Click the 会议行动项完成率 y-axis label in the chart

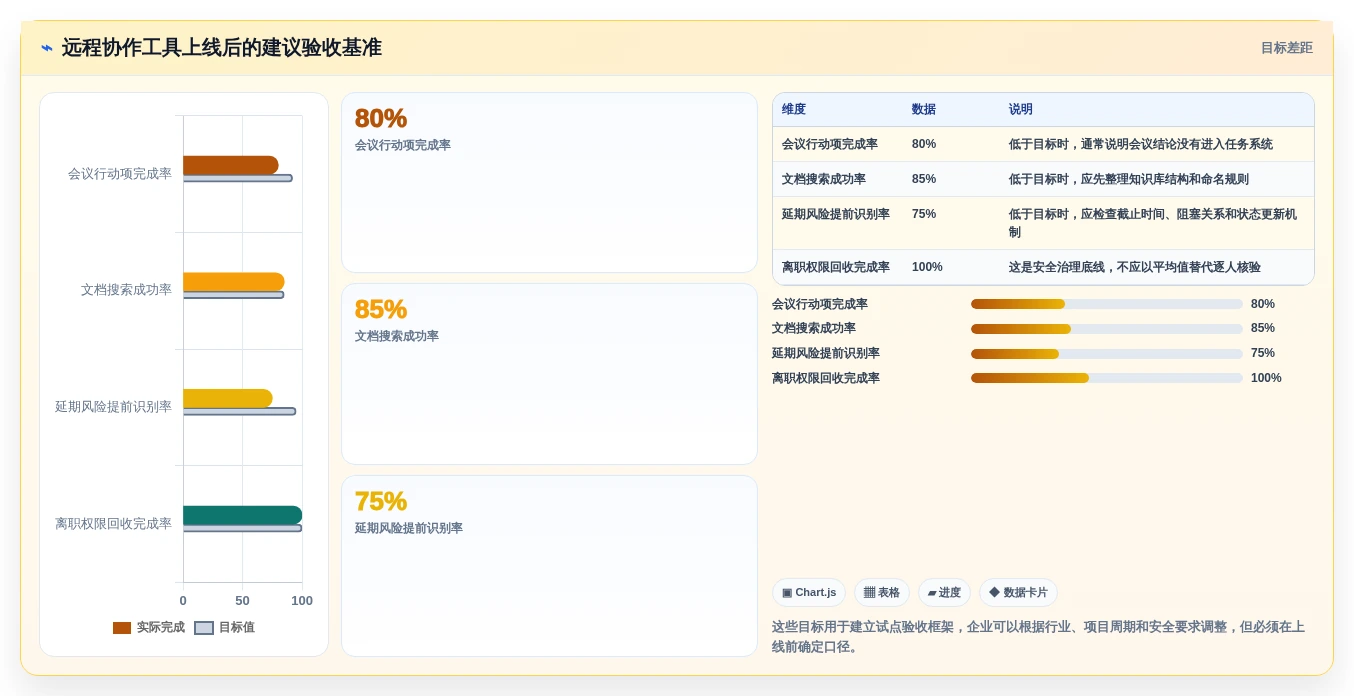pos(120,173)
